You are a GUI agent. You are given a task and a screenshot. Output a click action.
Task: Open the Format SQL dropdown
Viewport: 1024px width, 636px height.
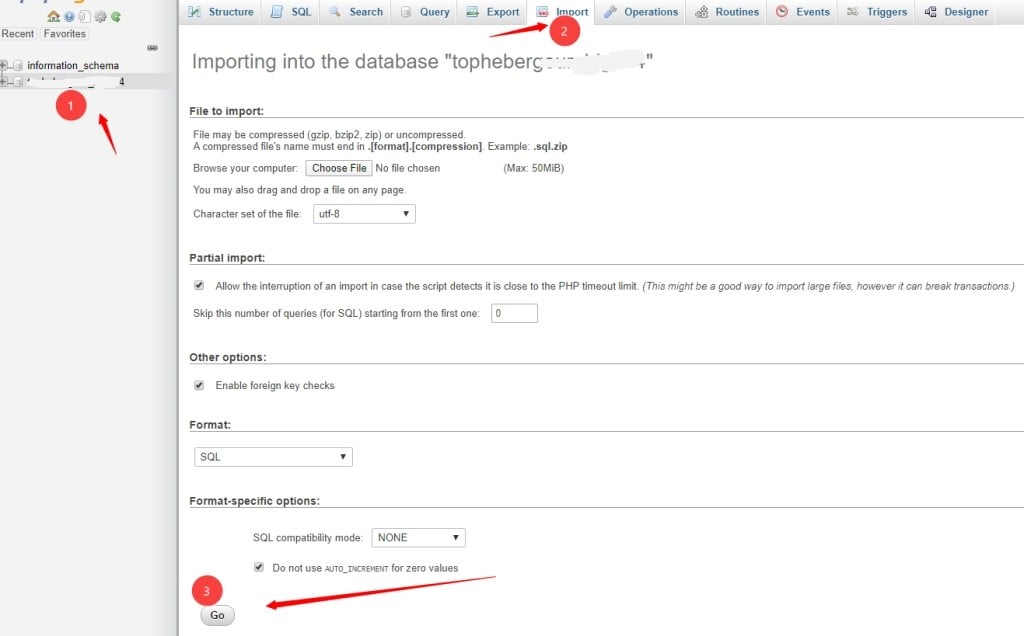coord(273,456)
